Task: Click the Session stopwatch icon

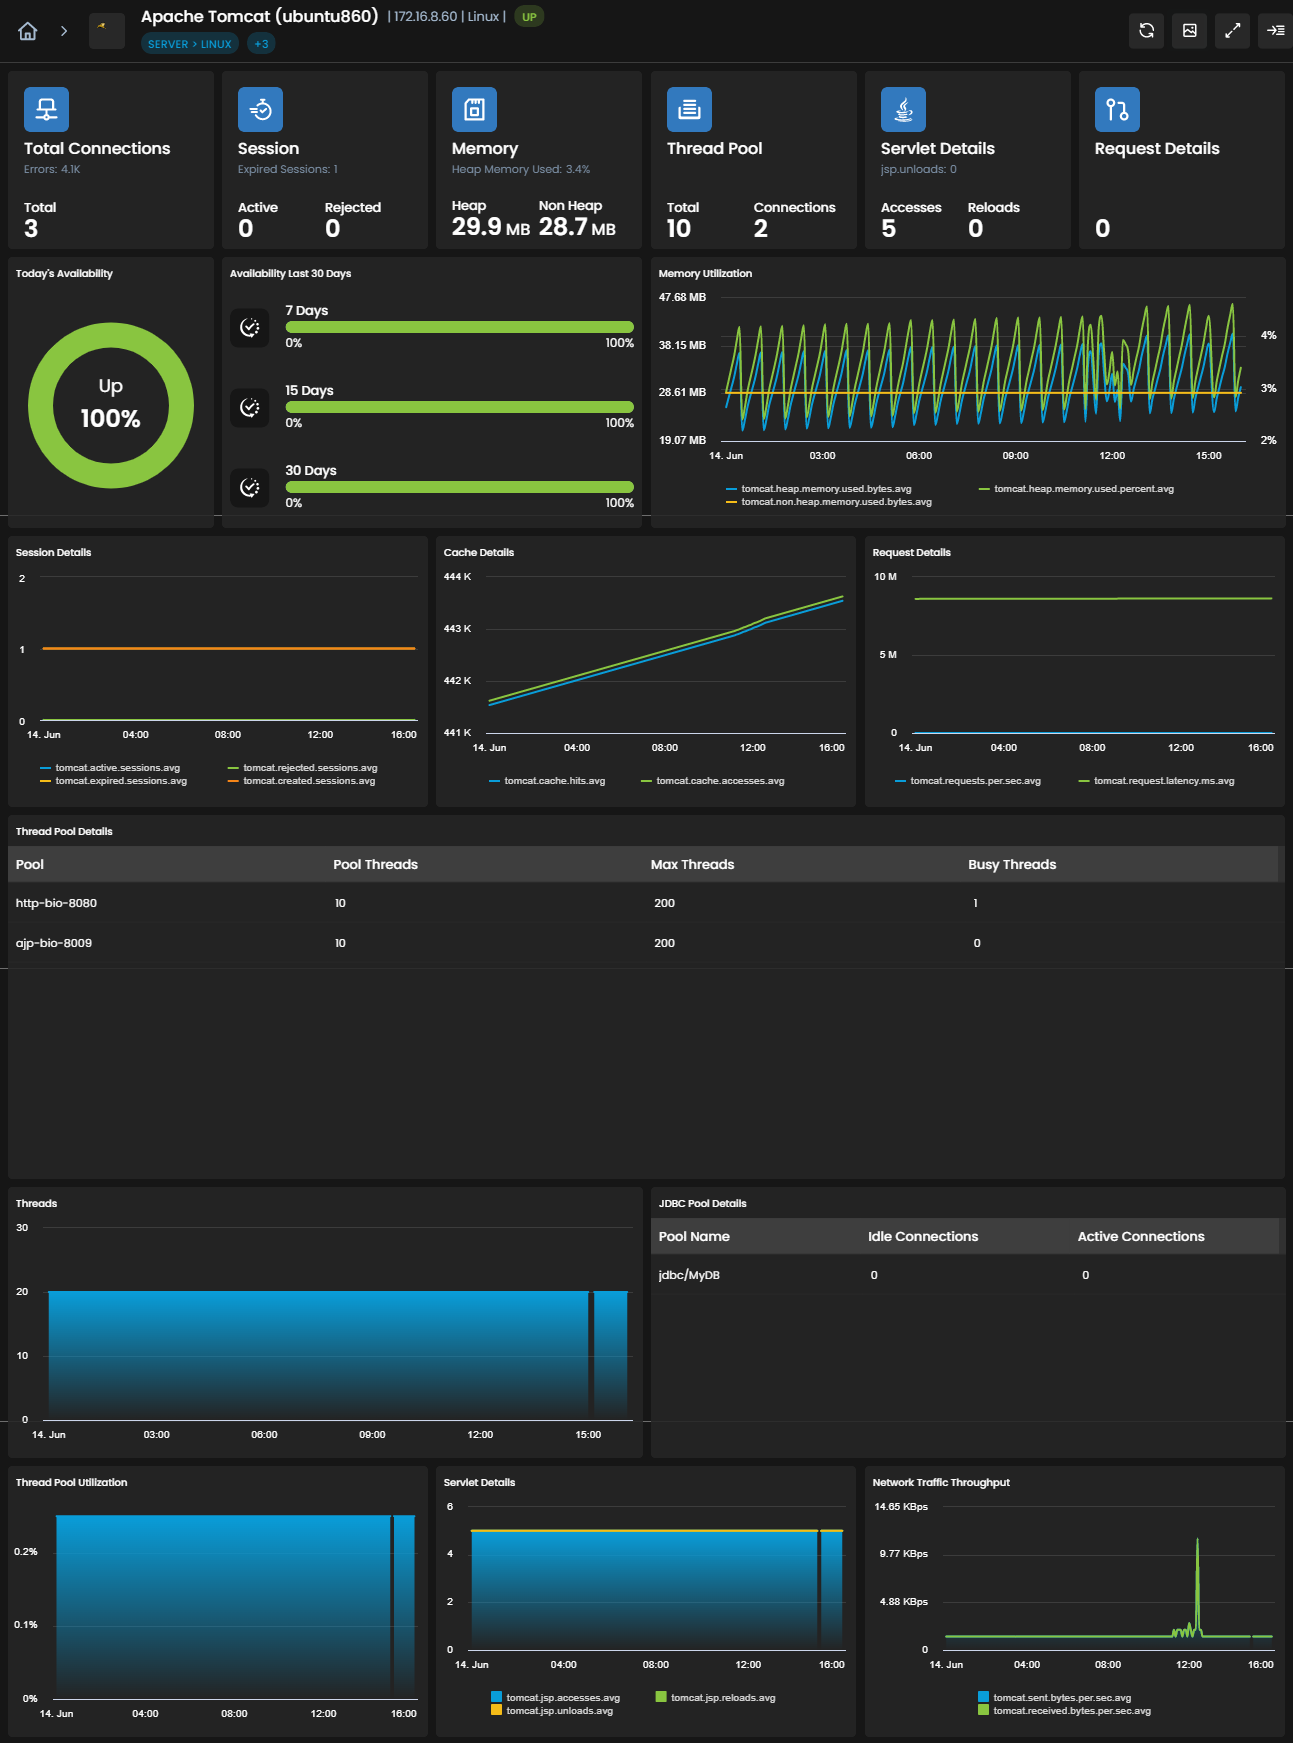Action: click(260, 110)
